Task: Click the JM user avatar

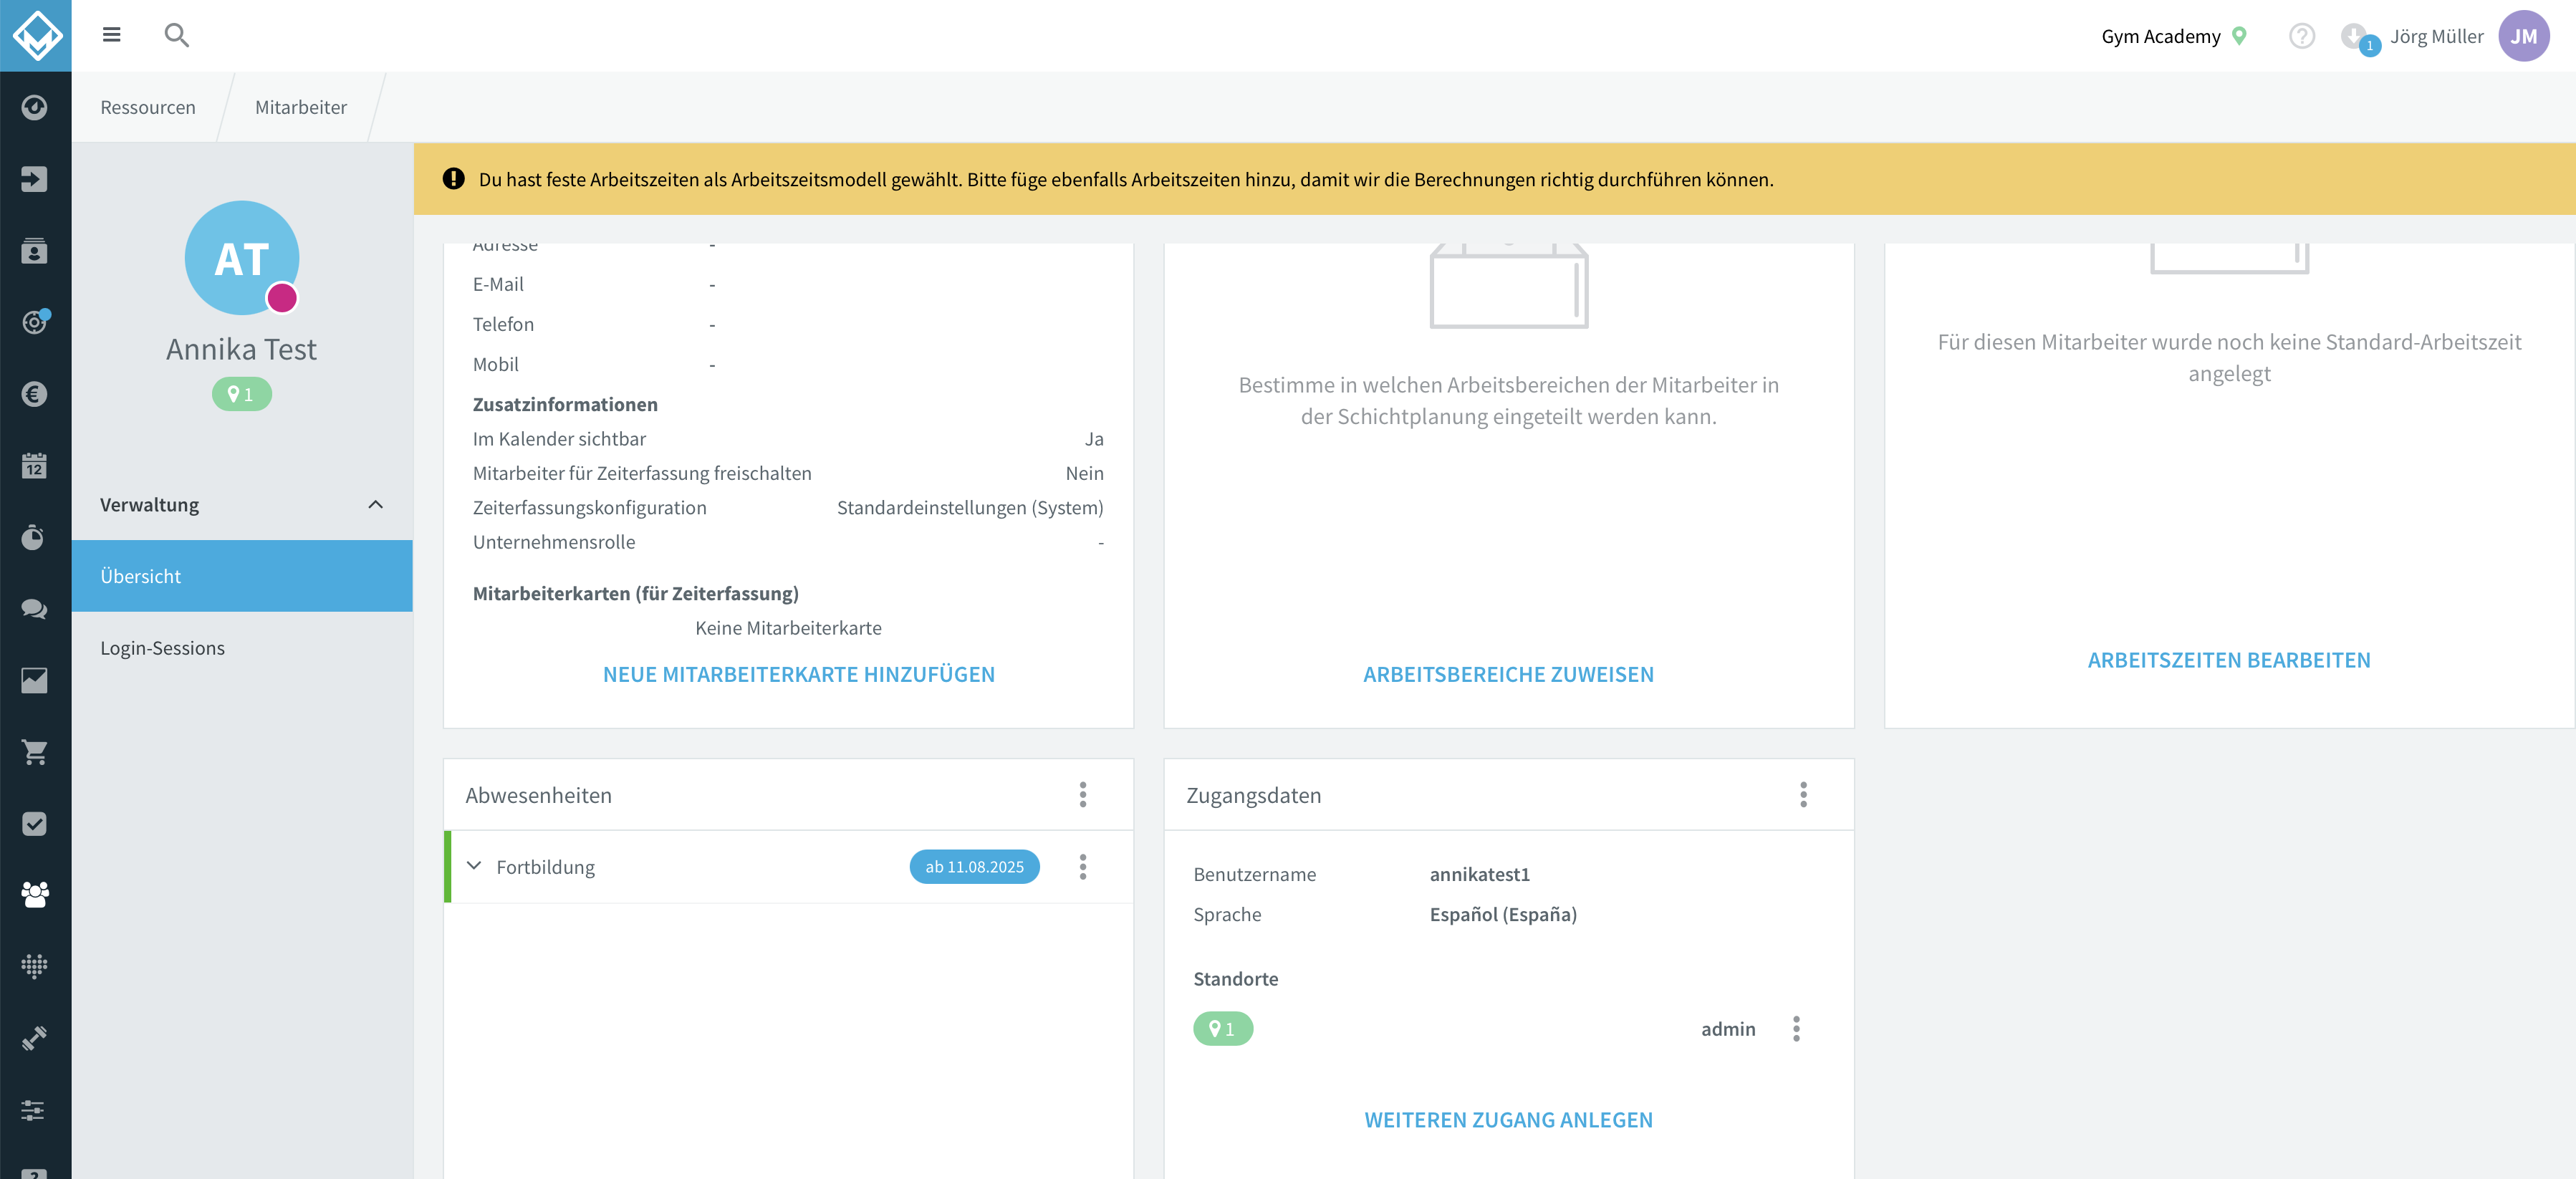Action: pyautogui.click(x=2523, y=36)
